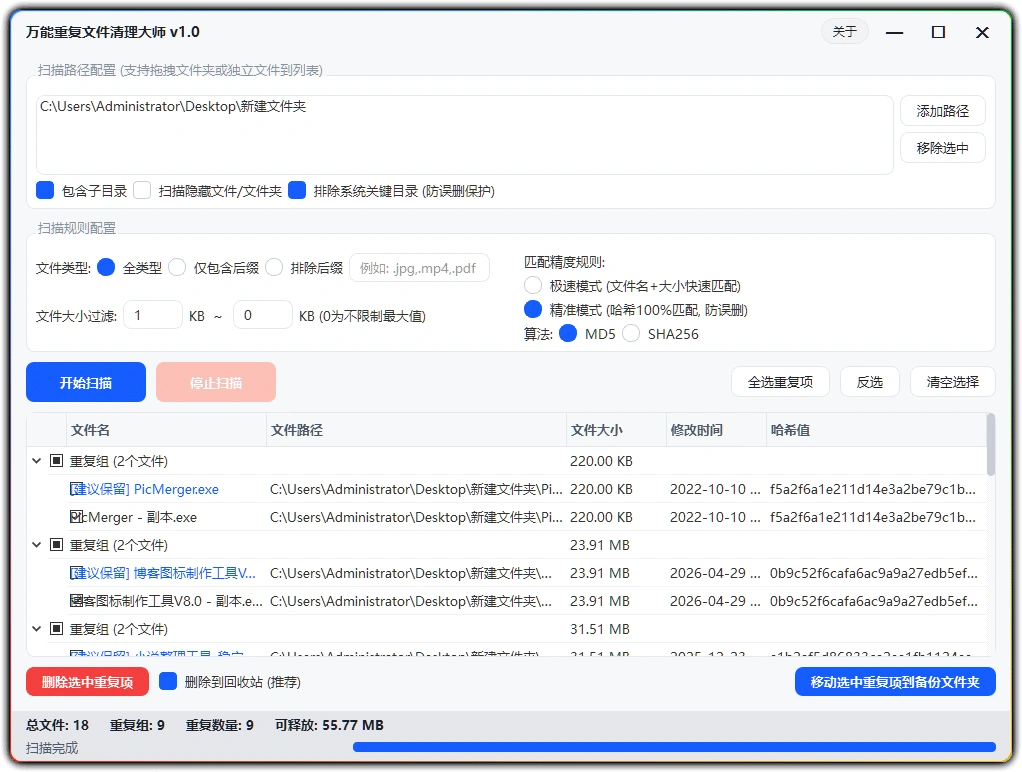The width and height of the screenshot is (1022, 772).
Task: Select PicMerger - 副本.exe row
Action: click(x=506, y=517)
